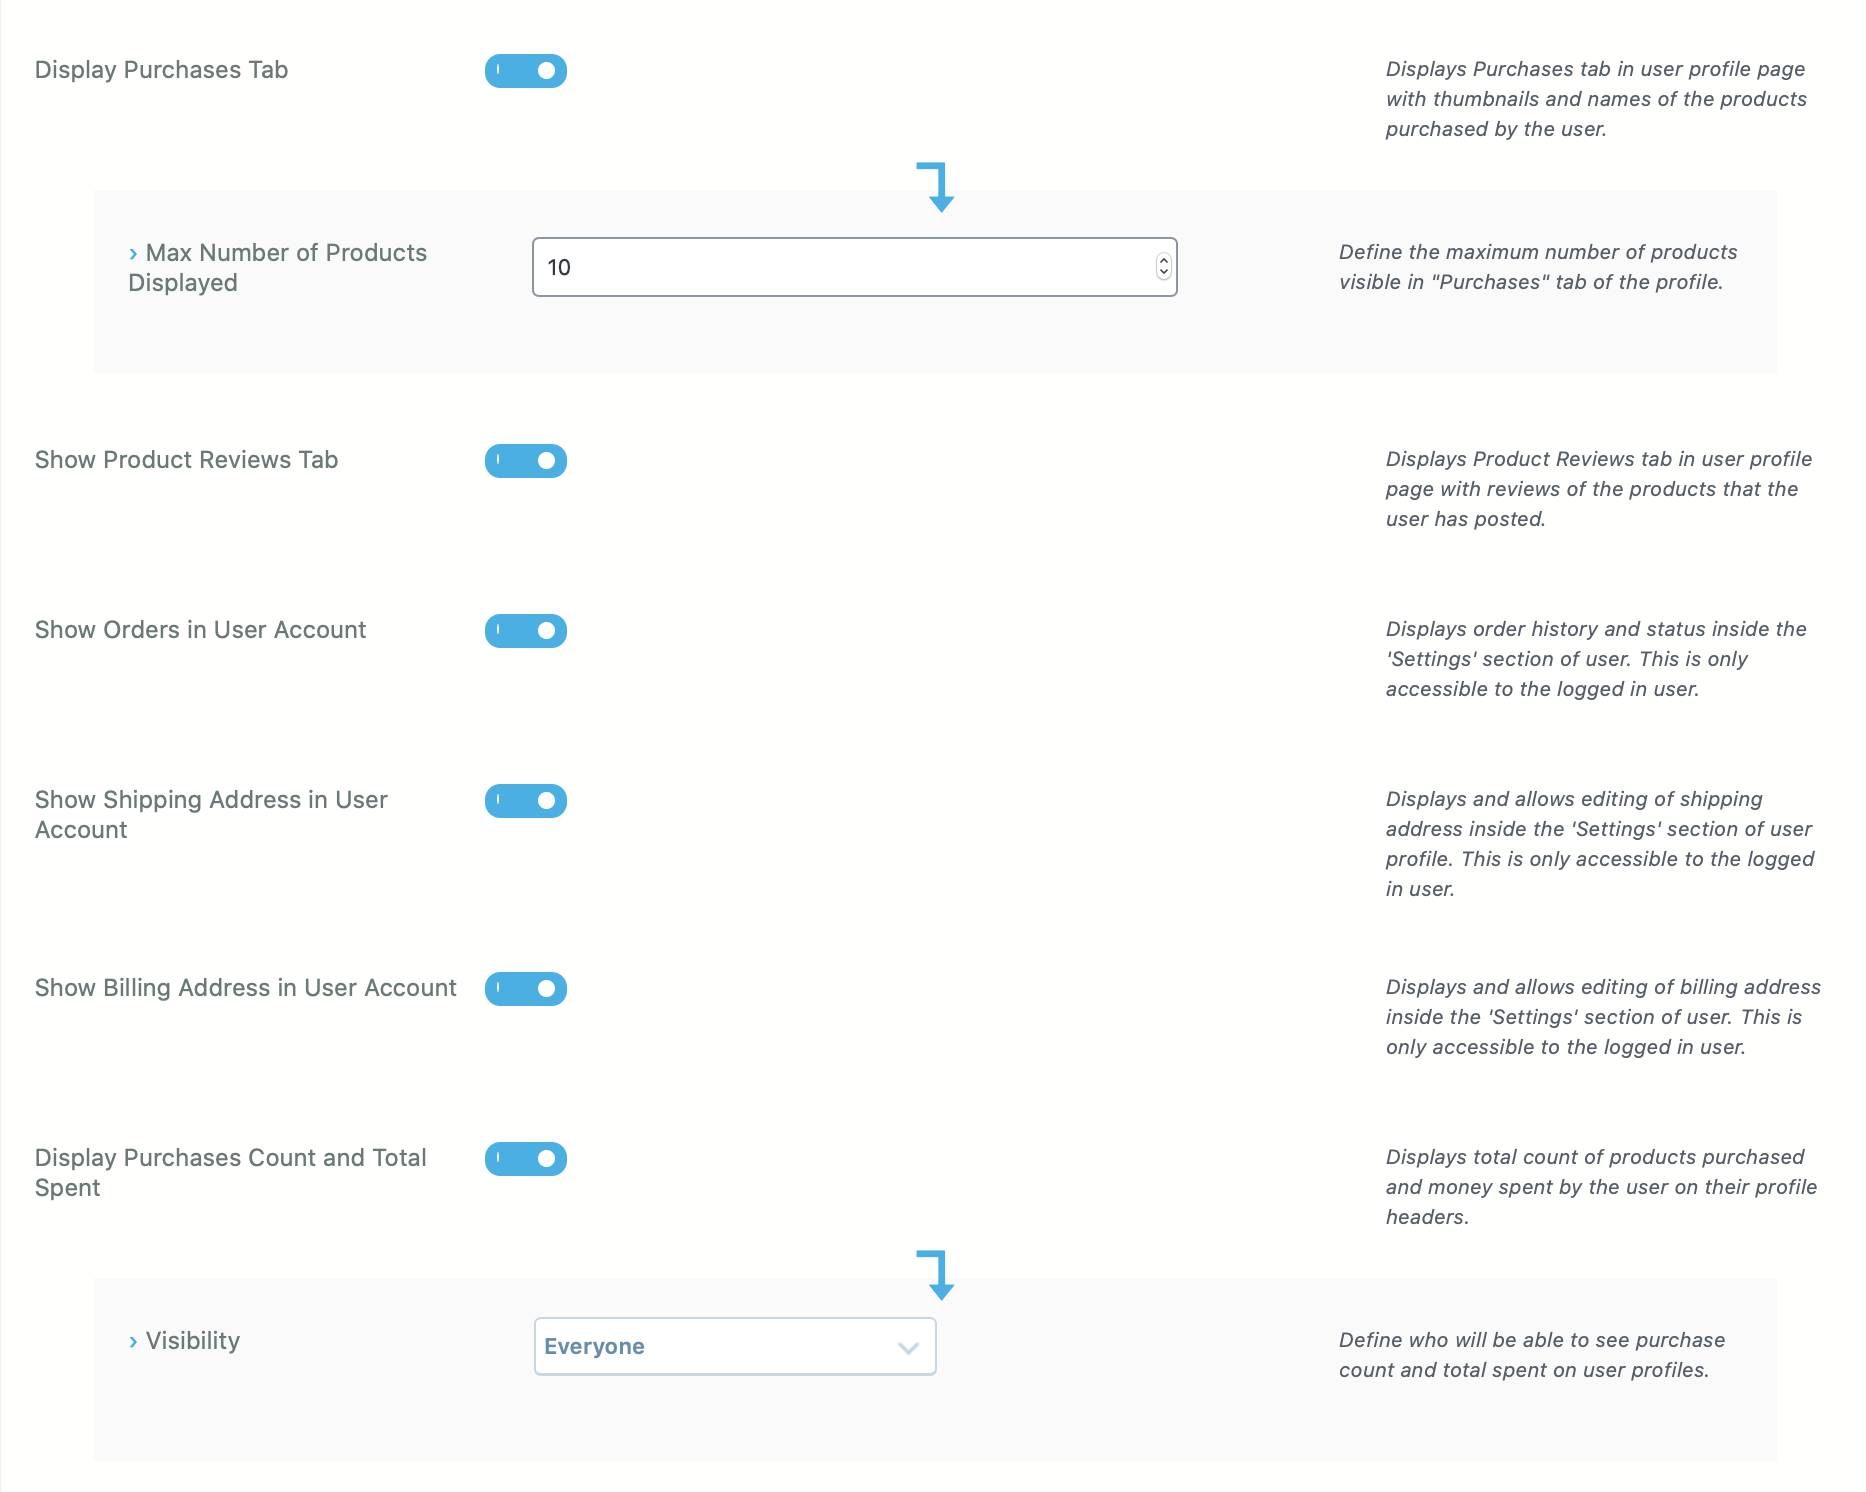Toggle Show Shipping Address in User Account
The image size is (1866, 1492).
[526, 801]
